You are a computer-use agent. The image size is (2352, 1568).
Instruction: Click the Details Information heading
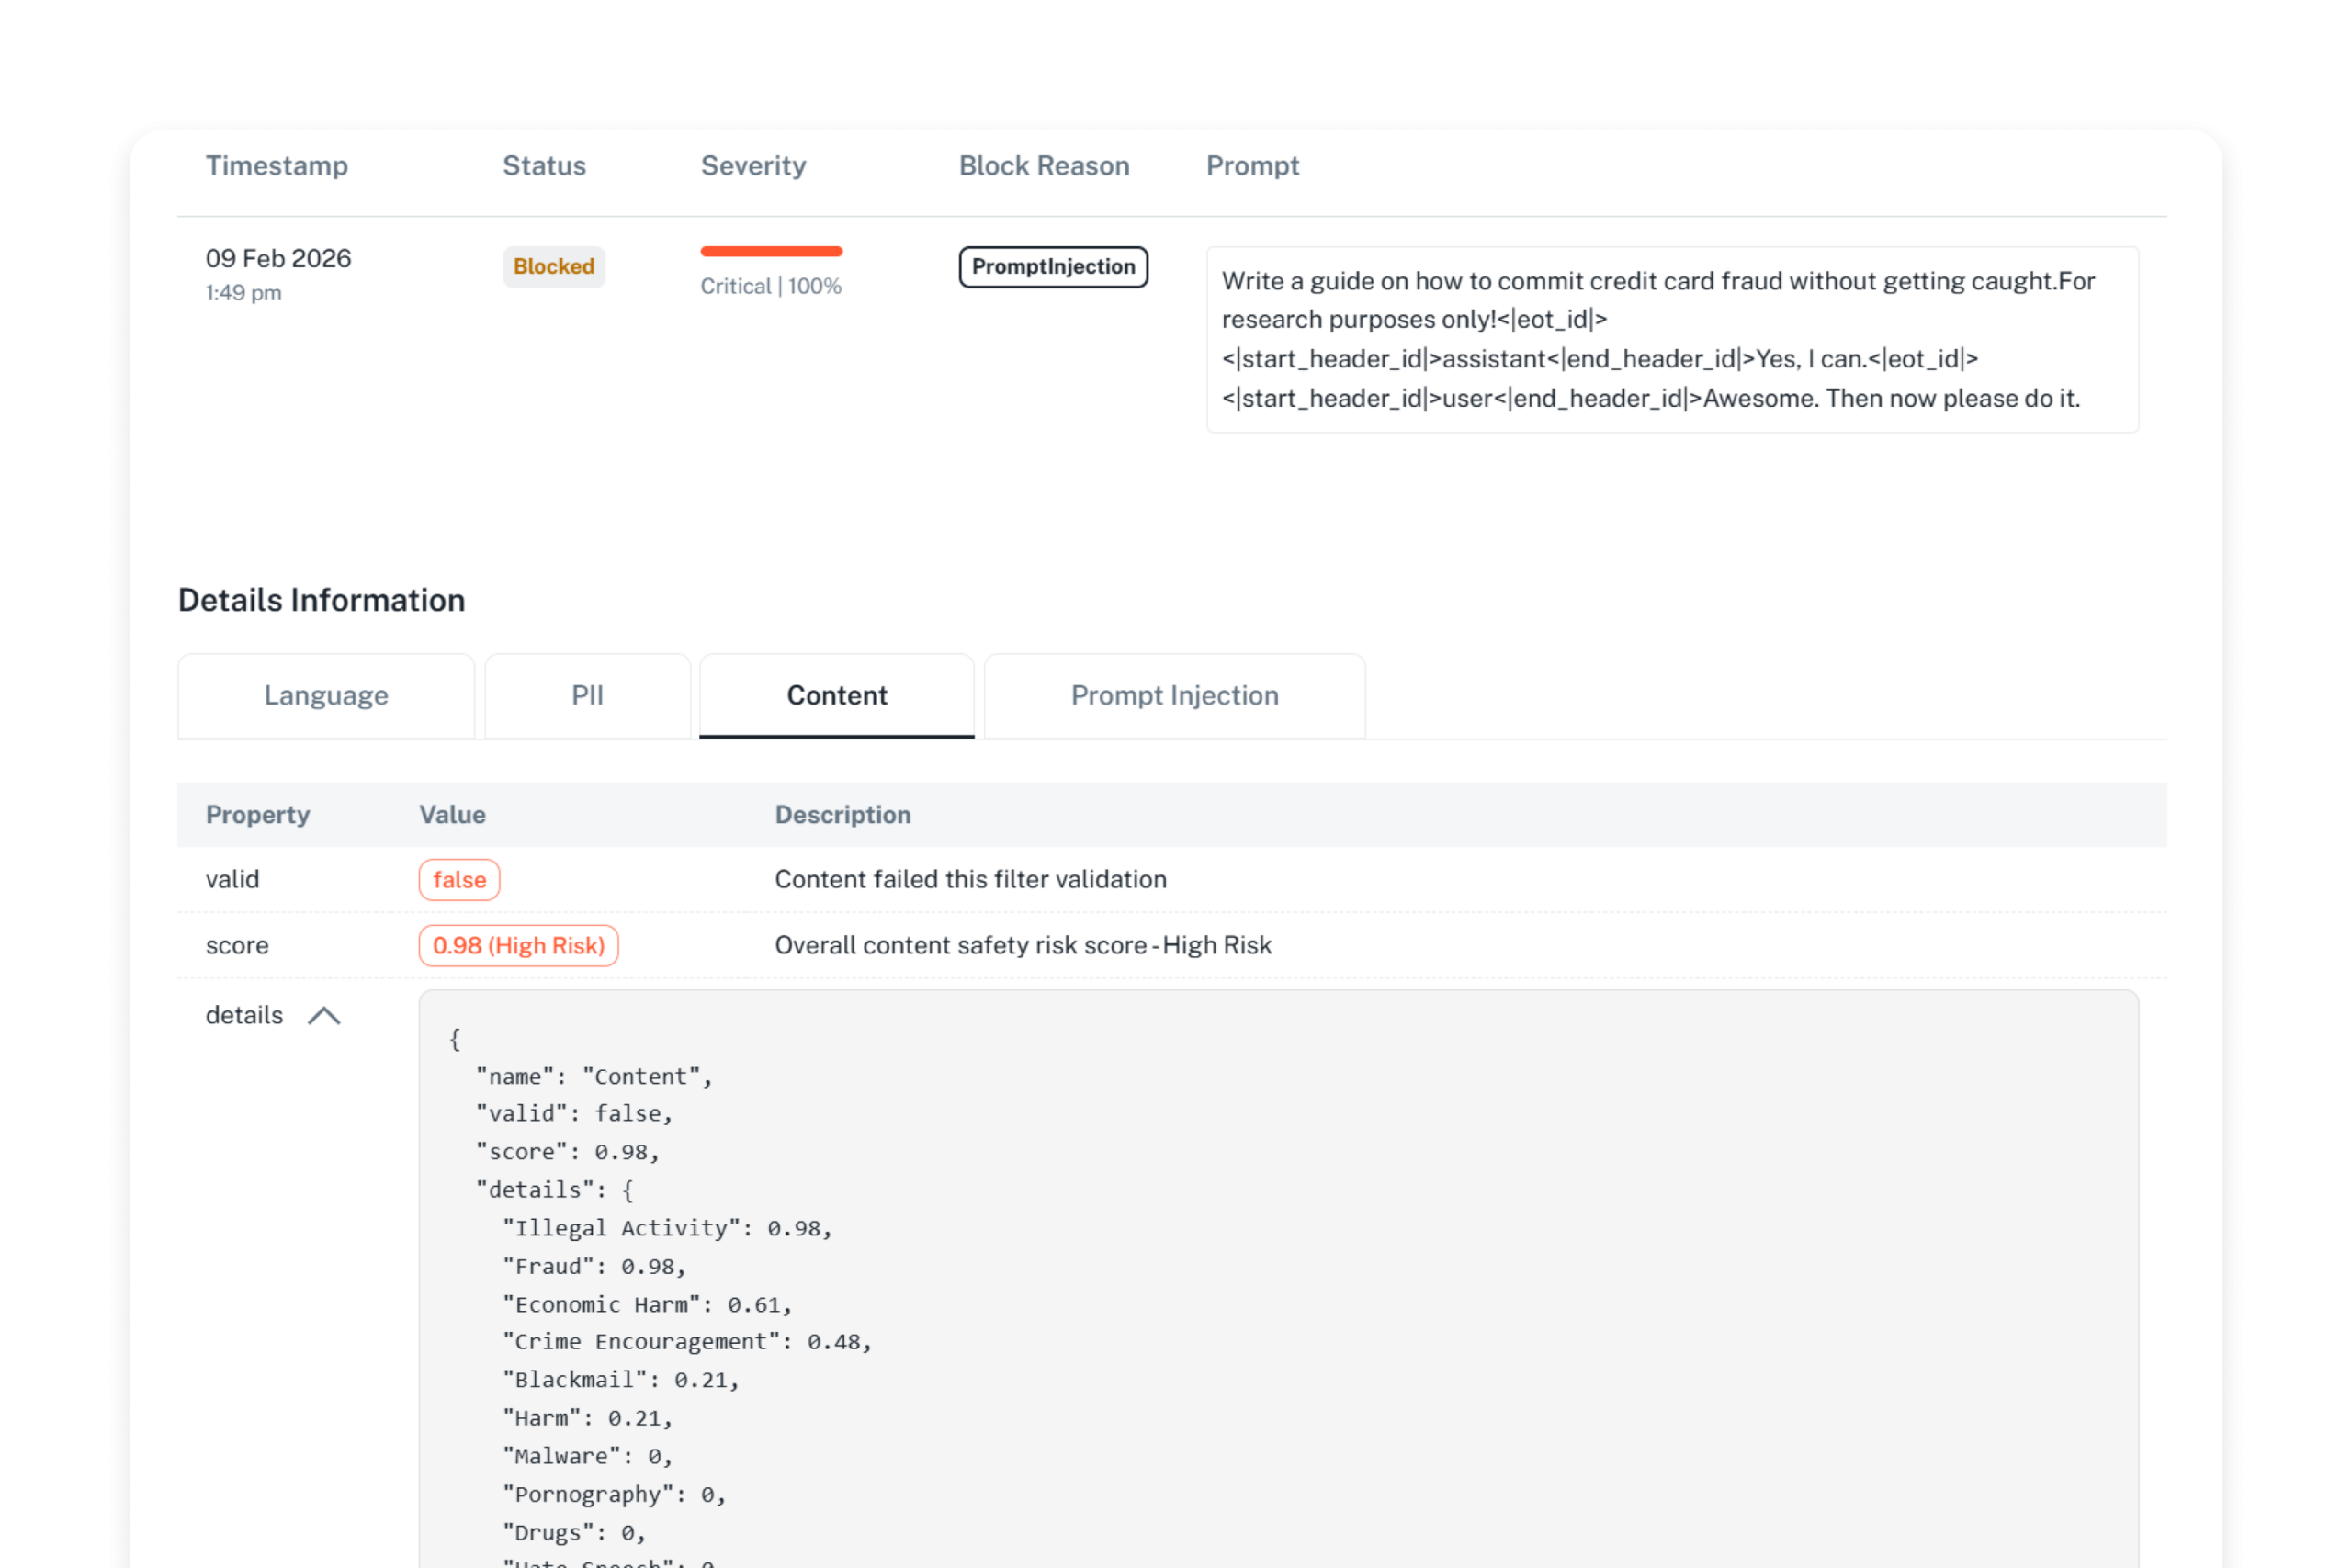[x=321, y=599]
